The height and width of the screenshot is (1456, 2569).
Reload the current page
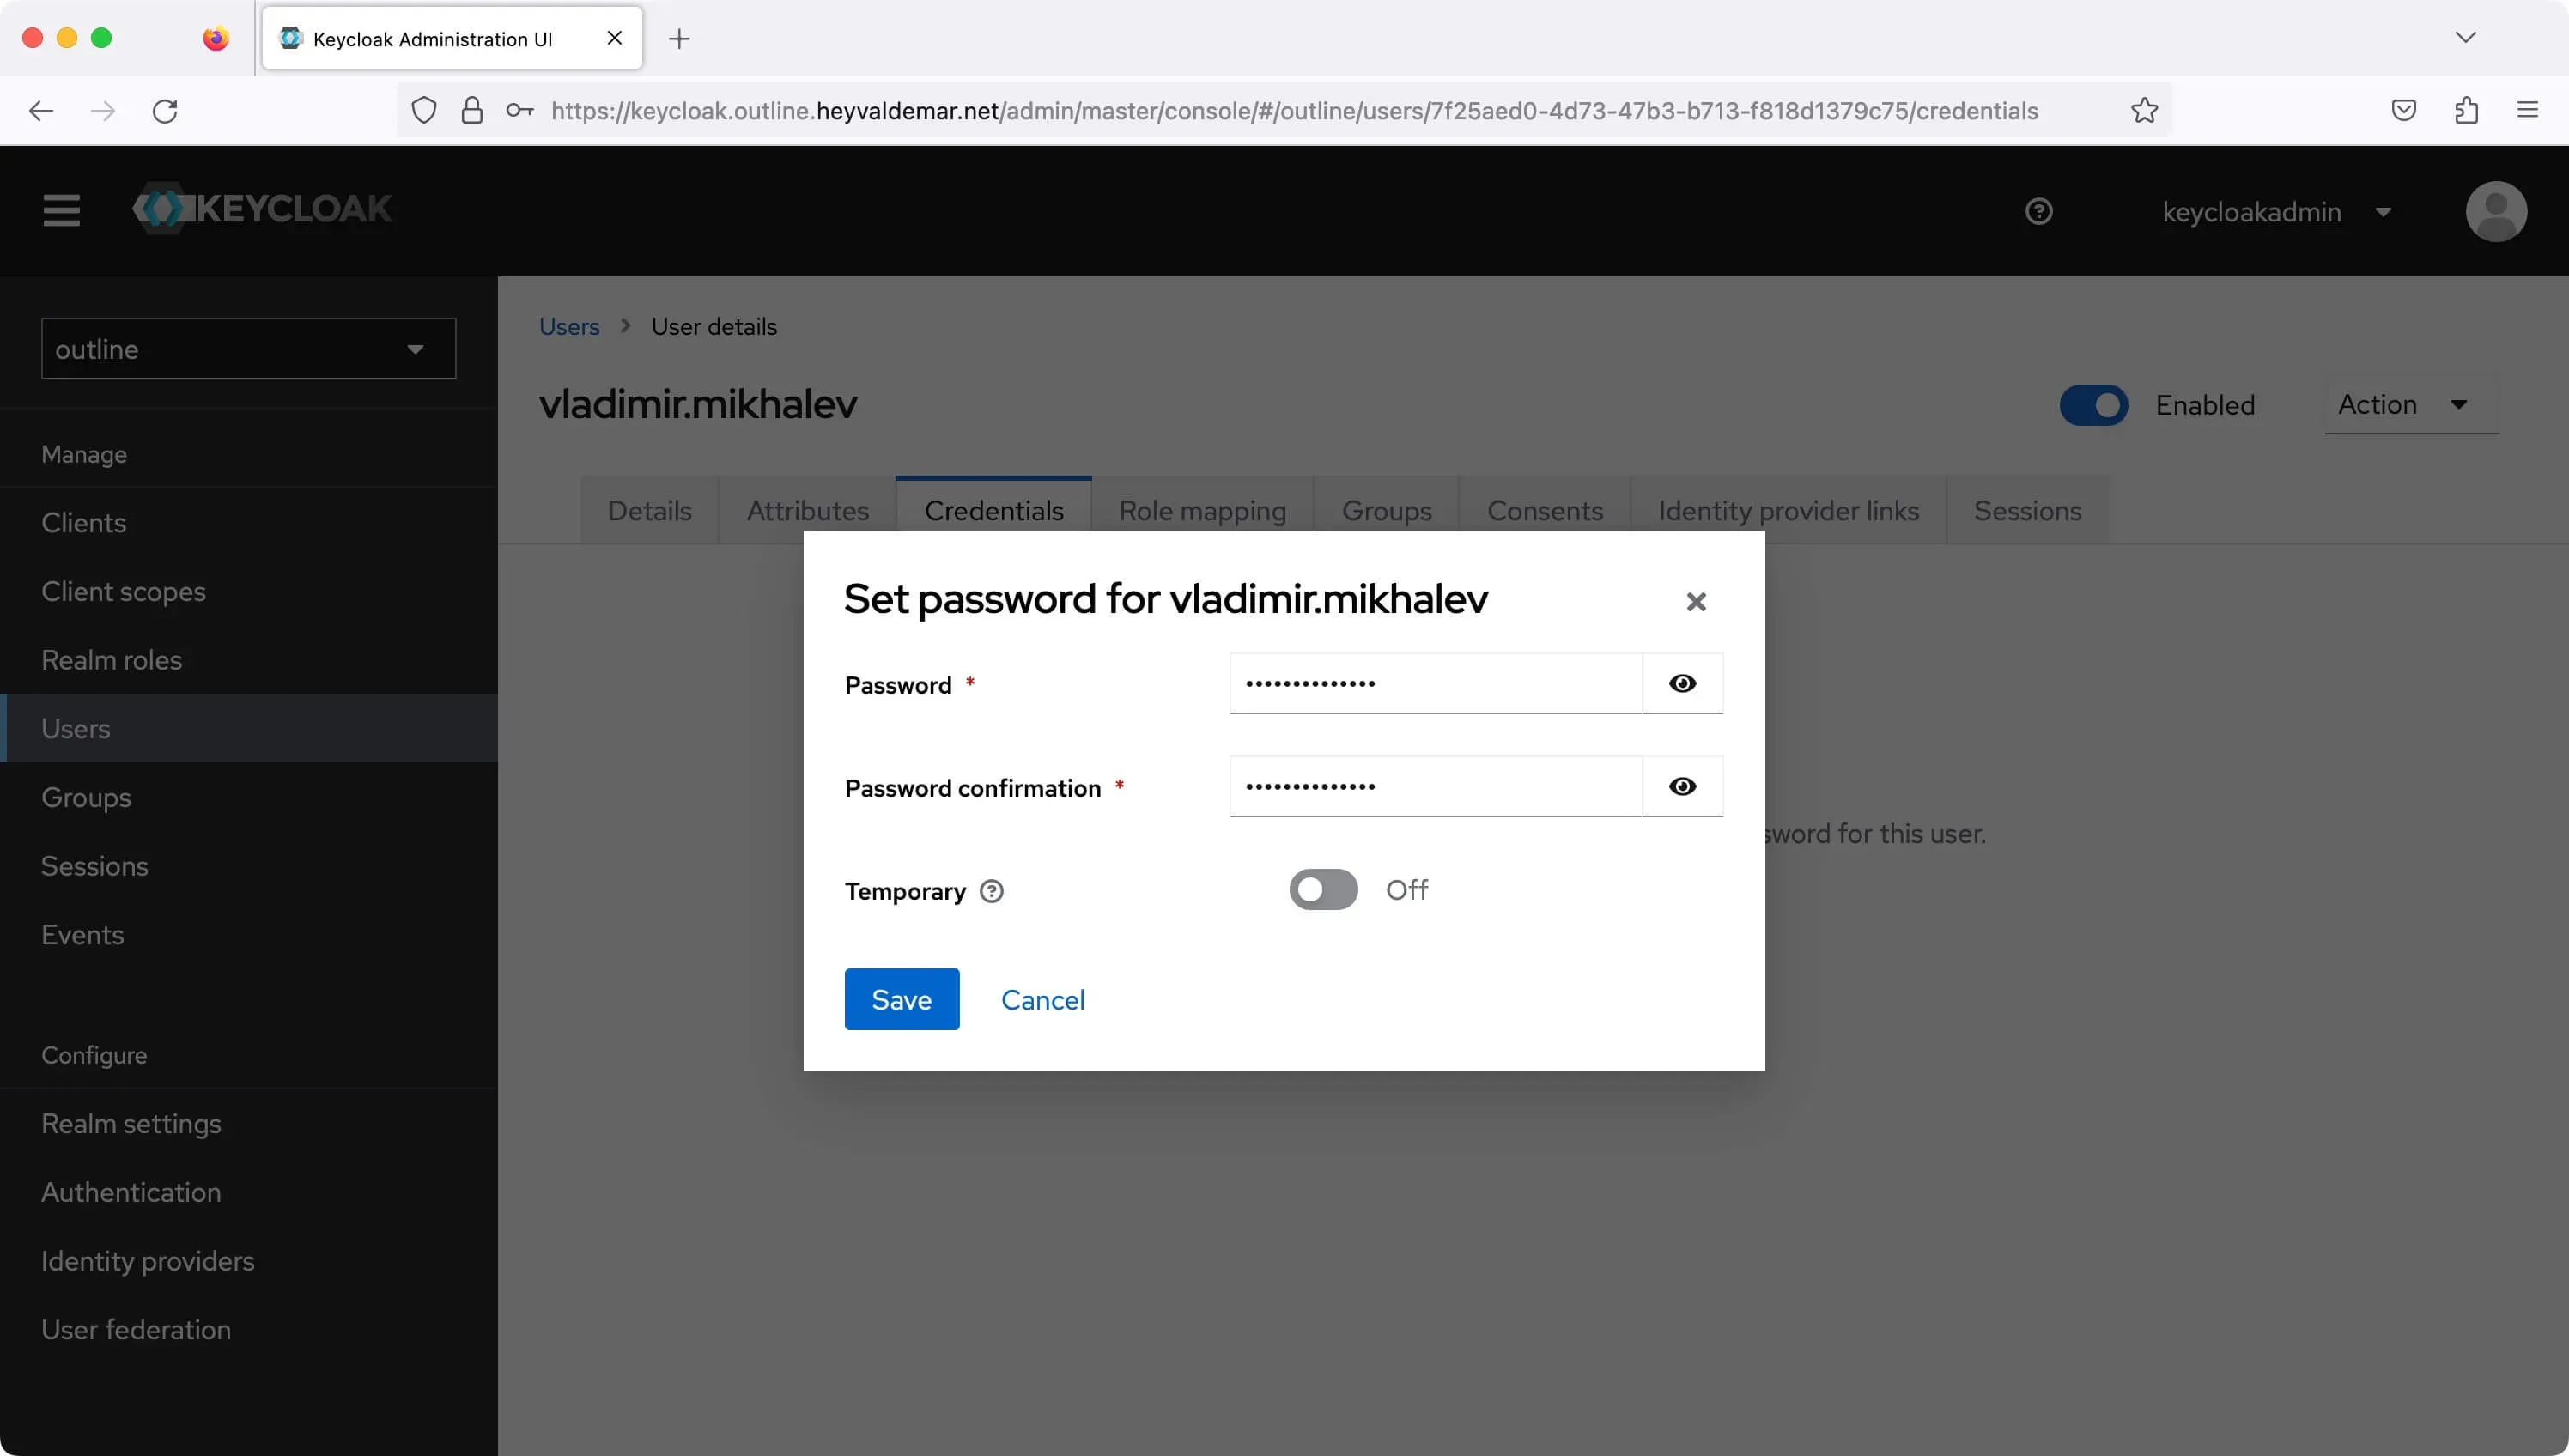click(165, 110)
